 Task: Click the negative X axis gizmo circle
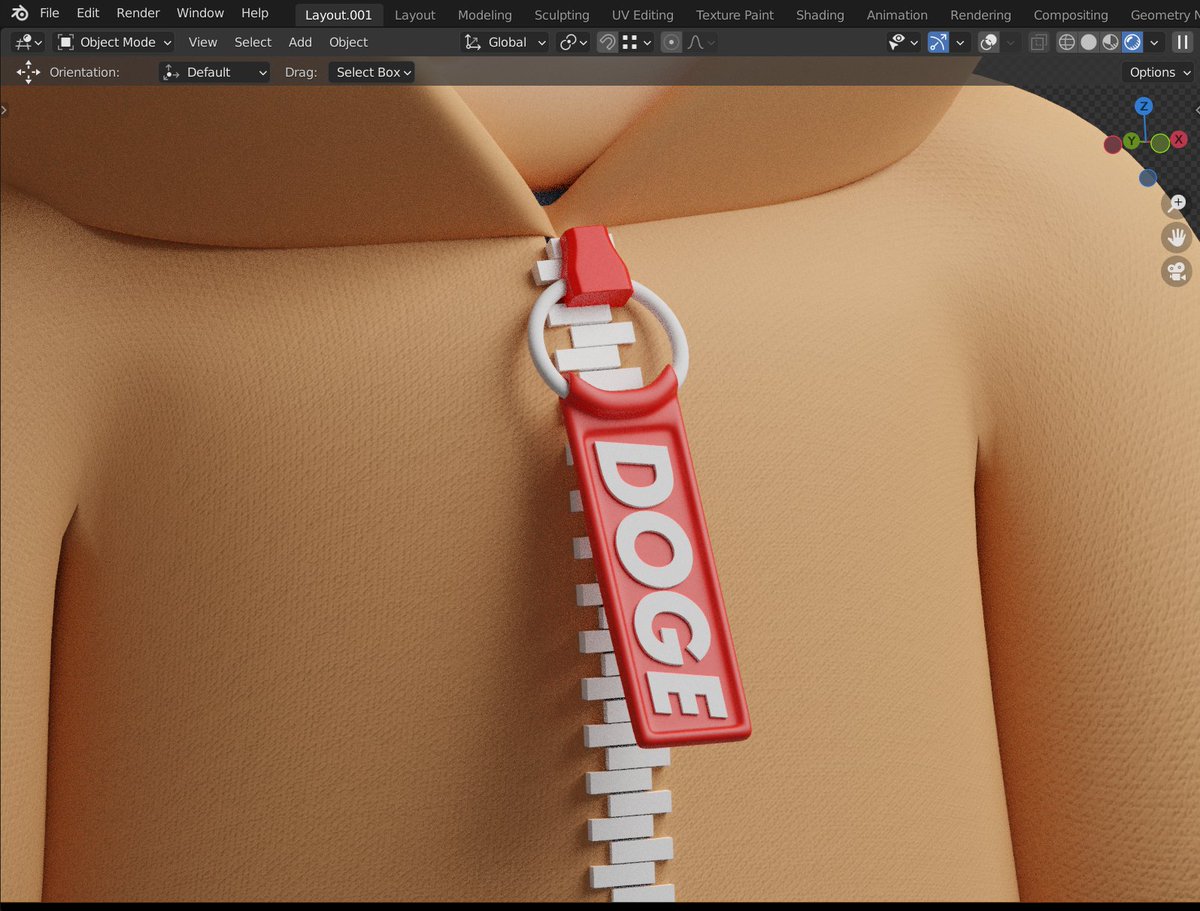(x=1112, y=145)
